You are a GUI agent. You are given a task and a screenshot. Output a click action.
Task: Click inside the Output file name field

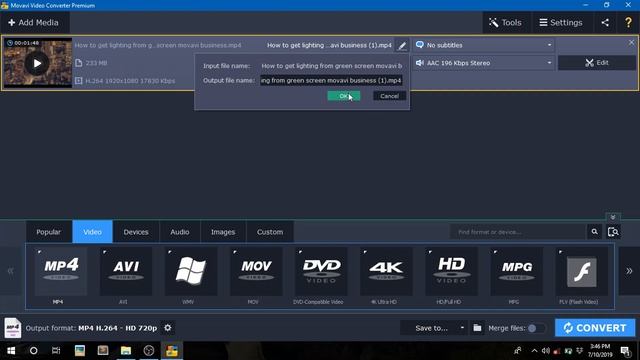pyautogui.click(x=331, y=80)
